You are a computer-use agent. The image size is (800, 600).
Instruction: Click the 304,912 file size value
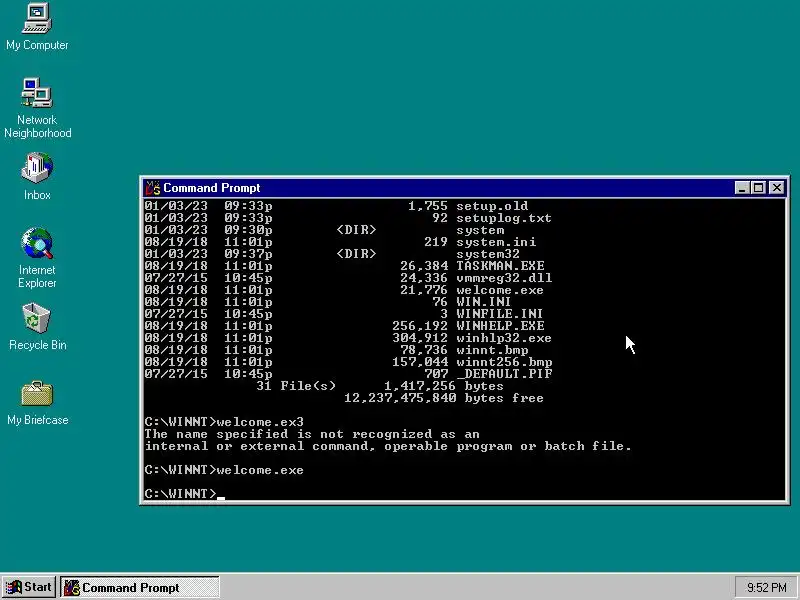click(420, 338)
